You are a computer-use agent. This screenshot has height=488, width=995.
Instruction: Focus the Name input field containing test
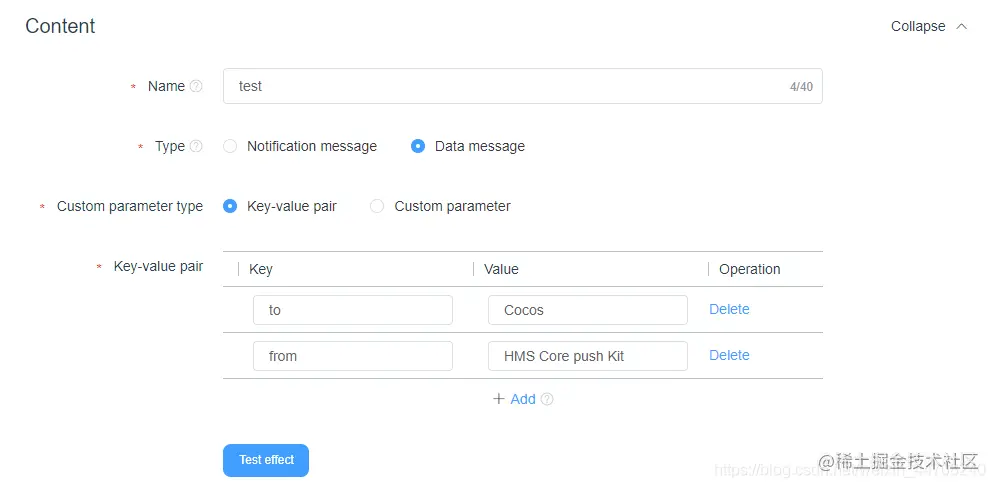click(x=523, y=86)
